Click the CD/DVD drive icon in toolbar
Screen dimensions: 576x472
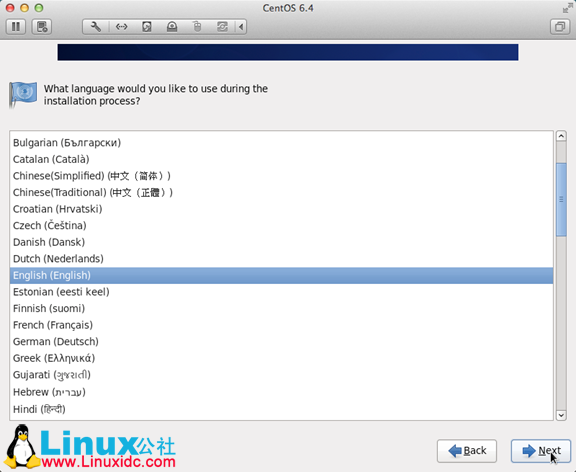click(x=172, y=27)
